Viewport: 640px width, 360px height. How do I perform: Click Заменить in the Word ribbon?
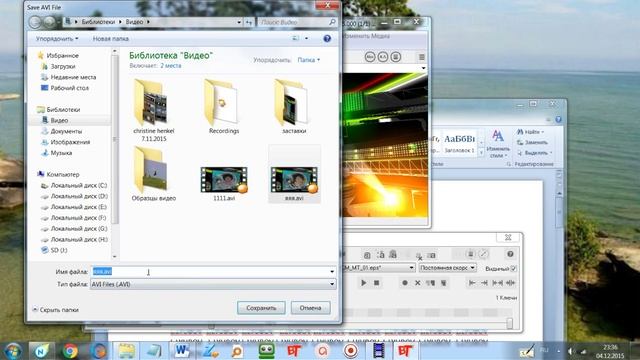[532, 142]
